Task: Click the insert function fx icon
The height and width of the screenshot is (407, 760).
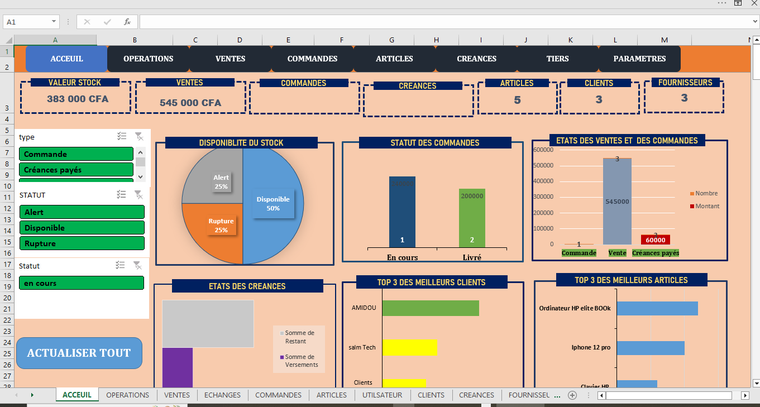Action: coord(127,22)
